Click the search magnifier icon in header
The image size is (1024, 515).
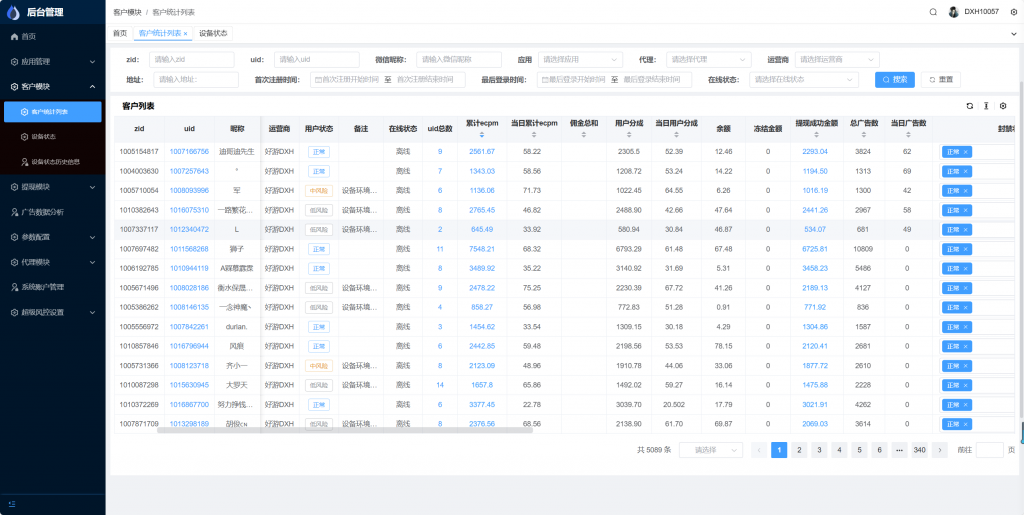[x=933, y=12]
